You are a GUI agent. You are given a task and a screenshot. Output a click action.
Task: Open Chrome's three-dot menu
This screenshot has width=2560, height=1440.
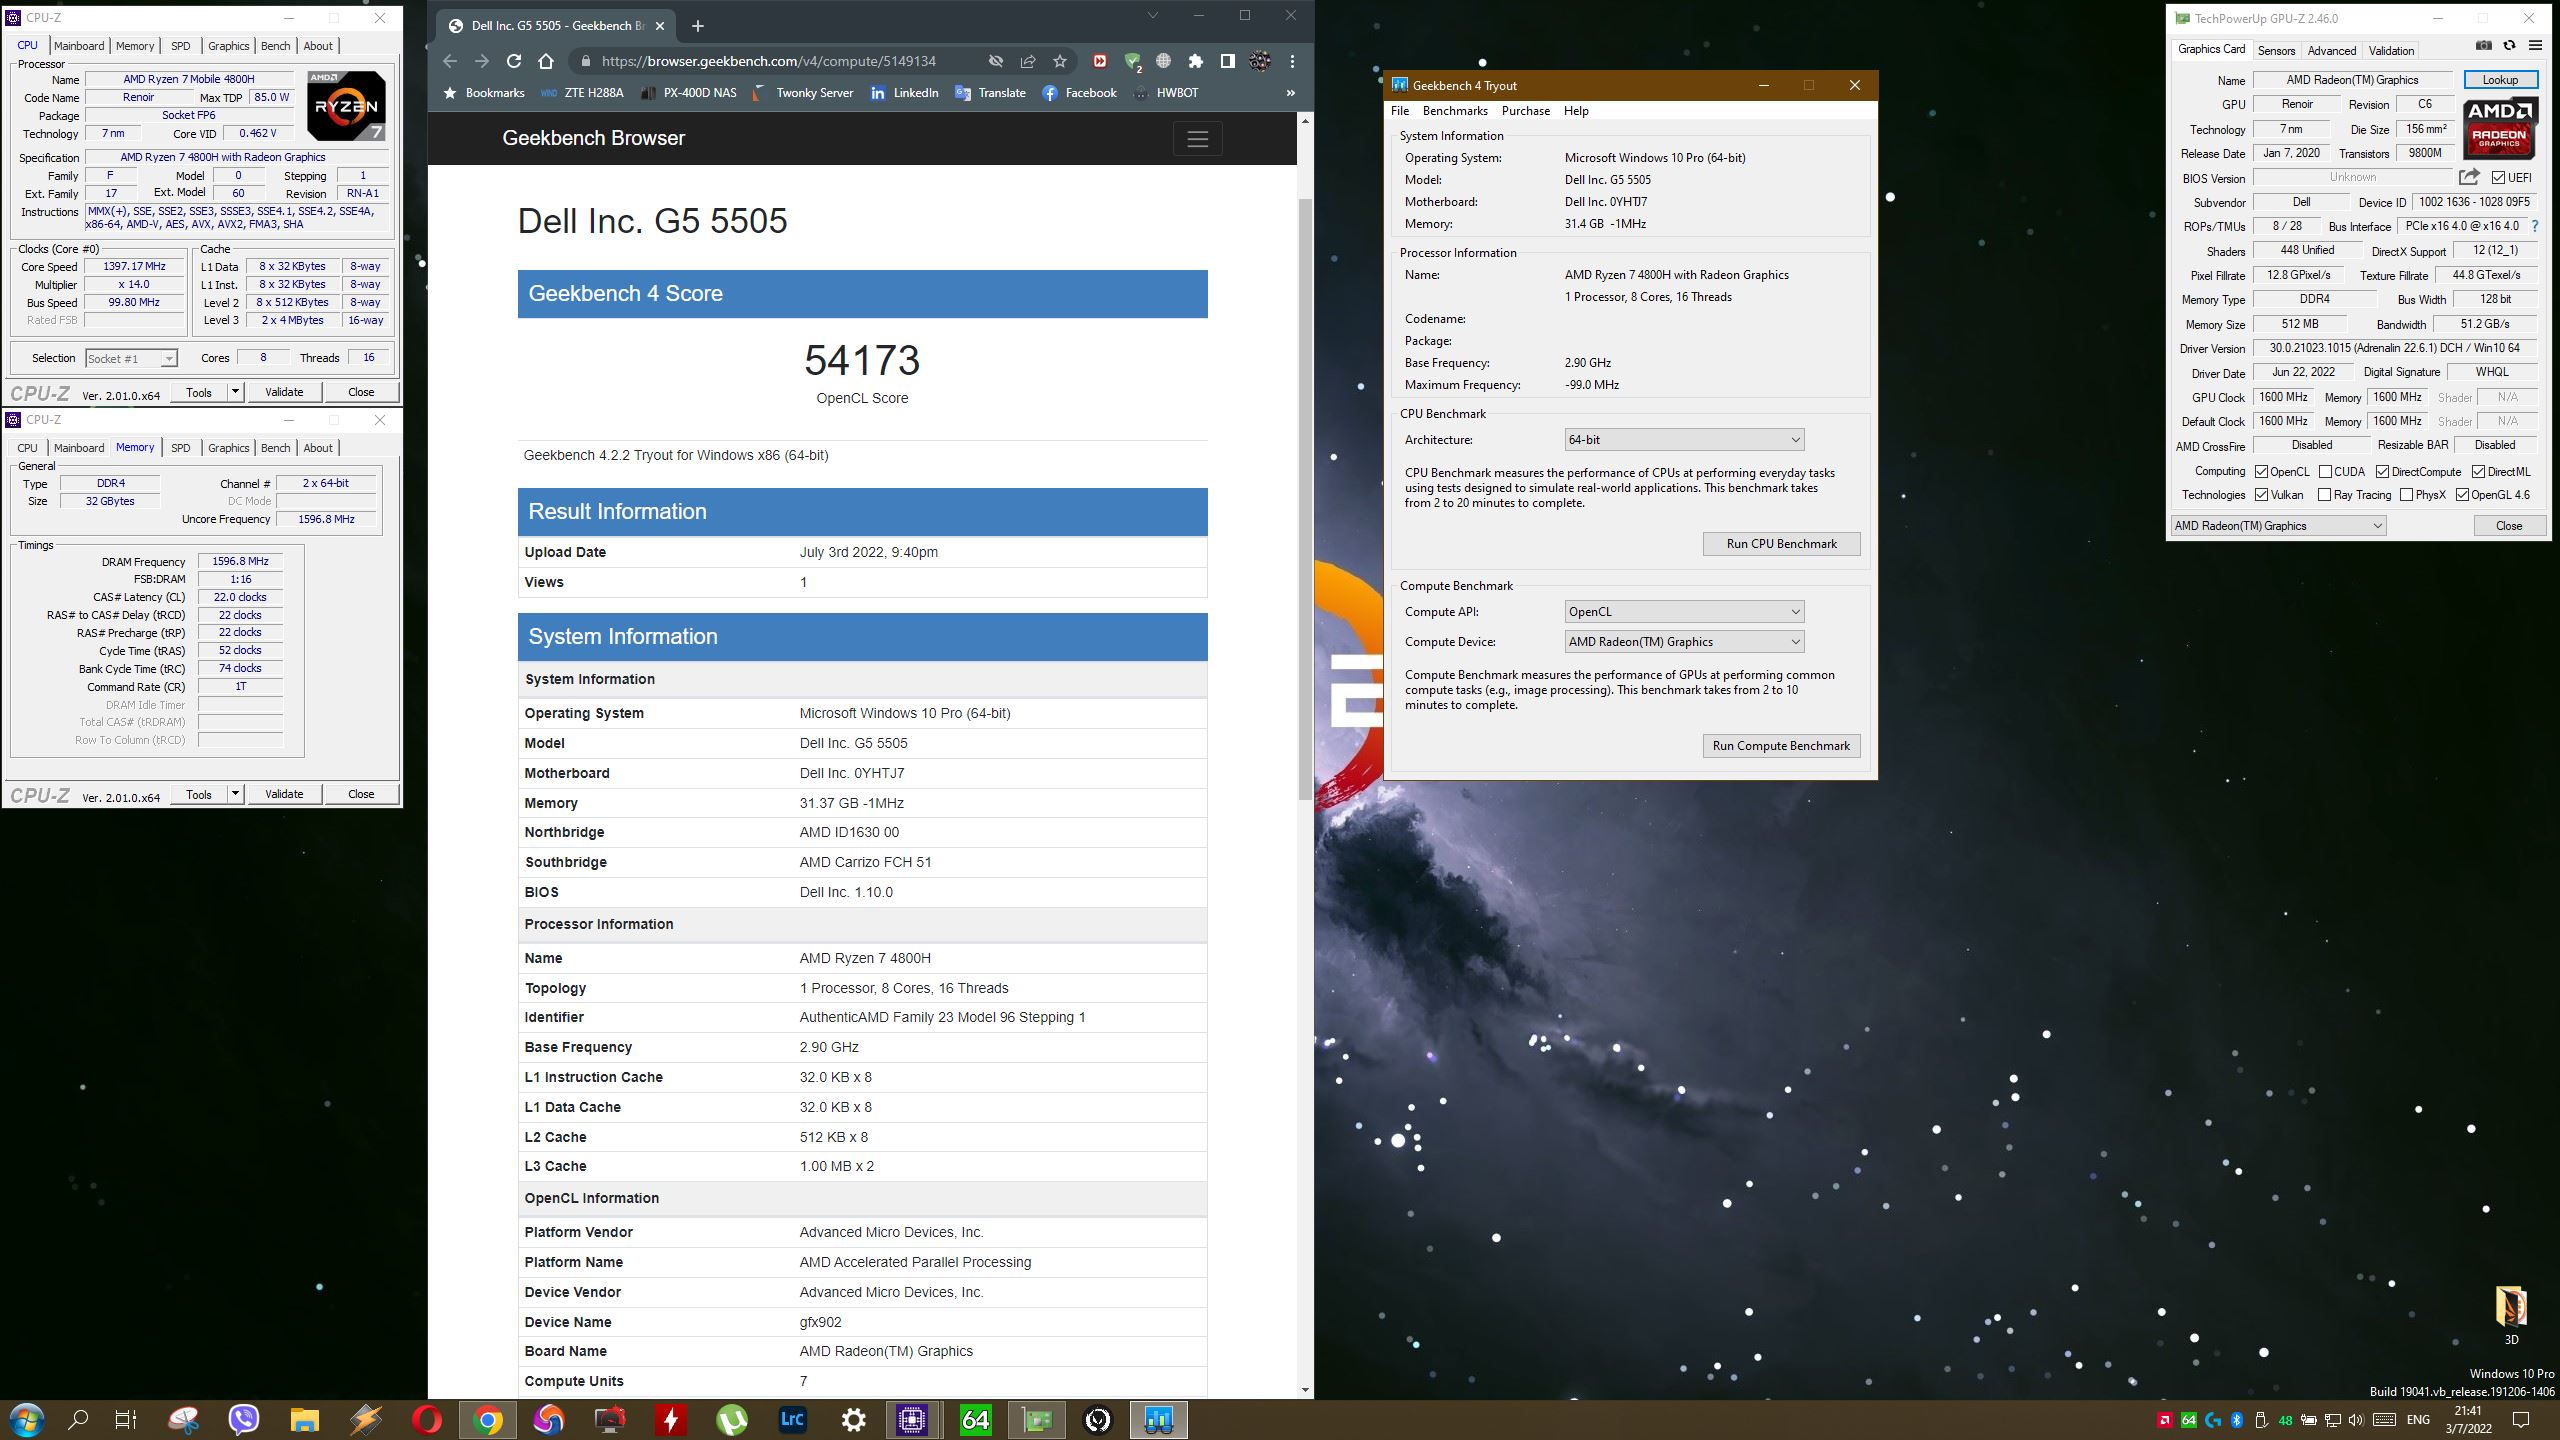tap(1292, 61)
